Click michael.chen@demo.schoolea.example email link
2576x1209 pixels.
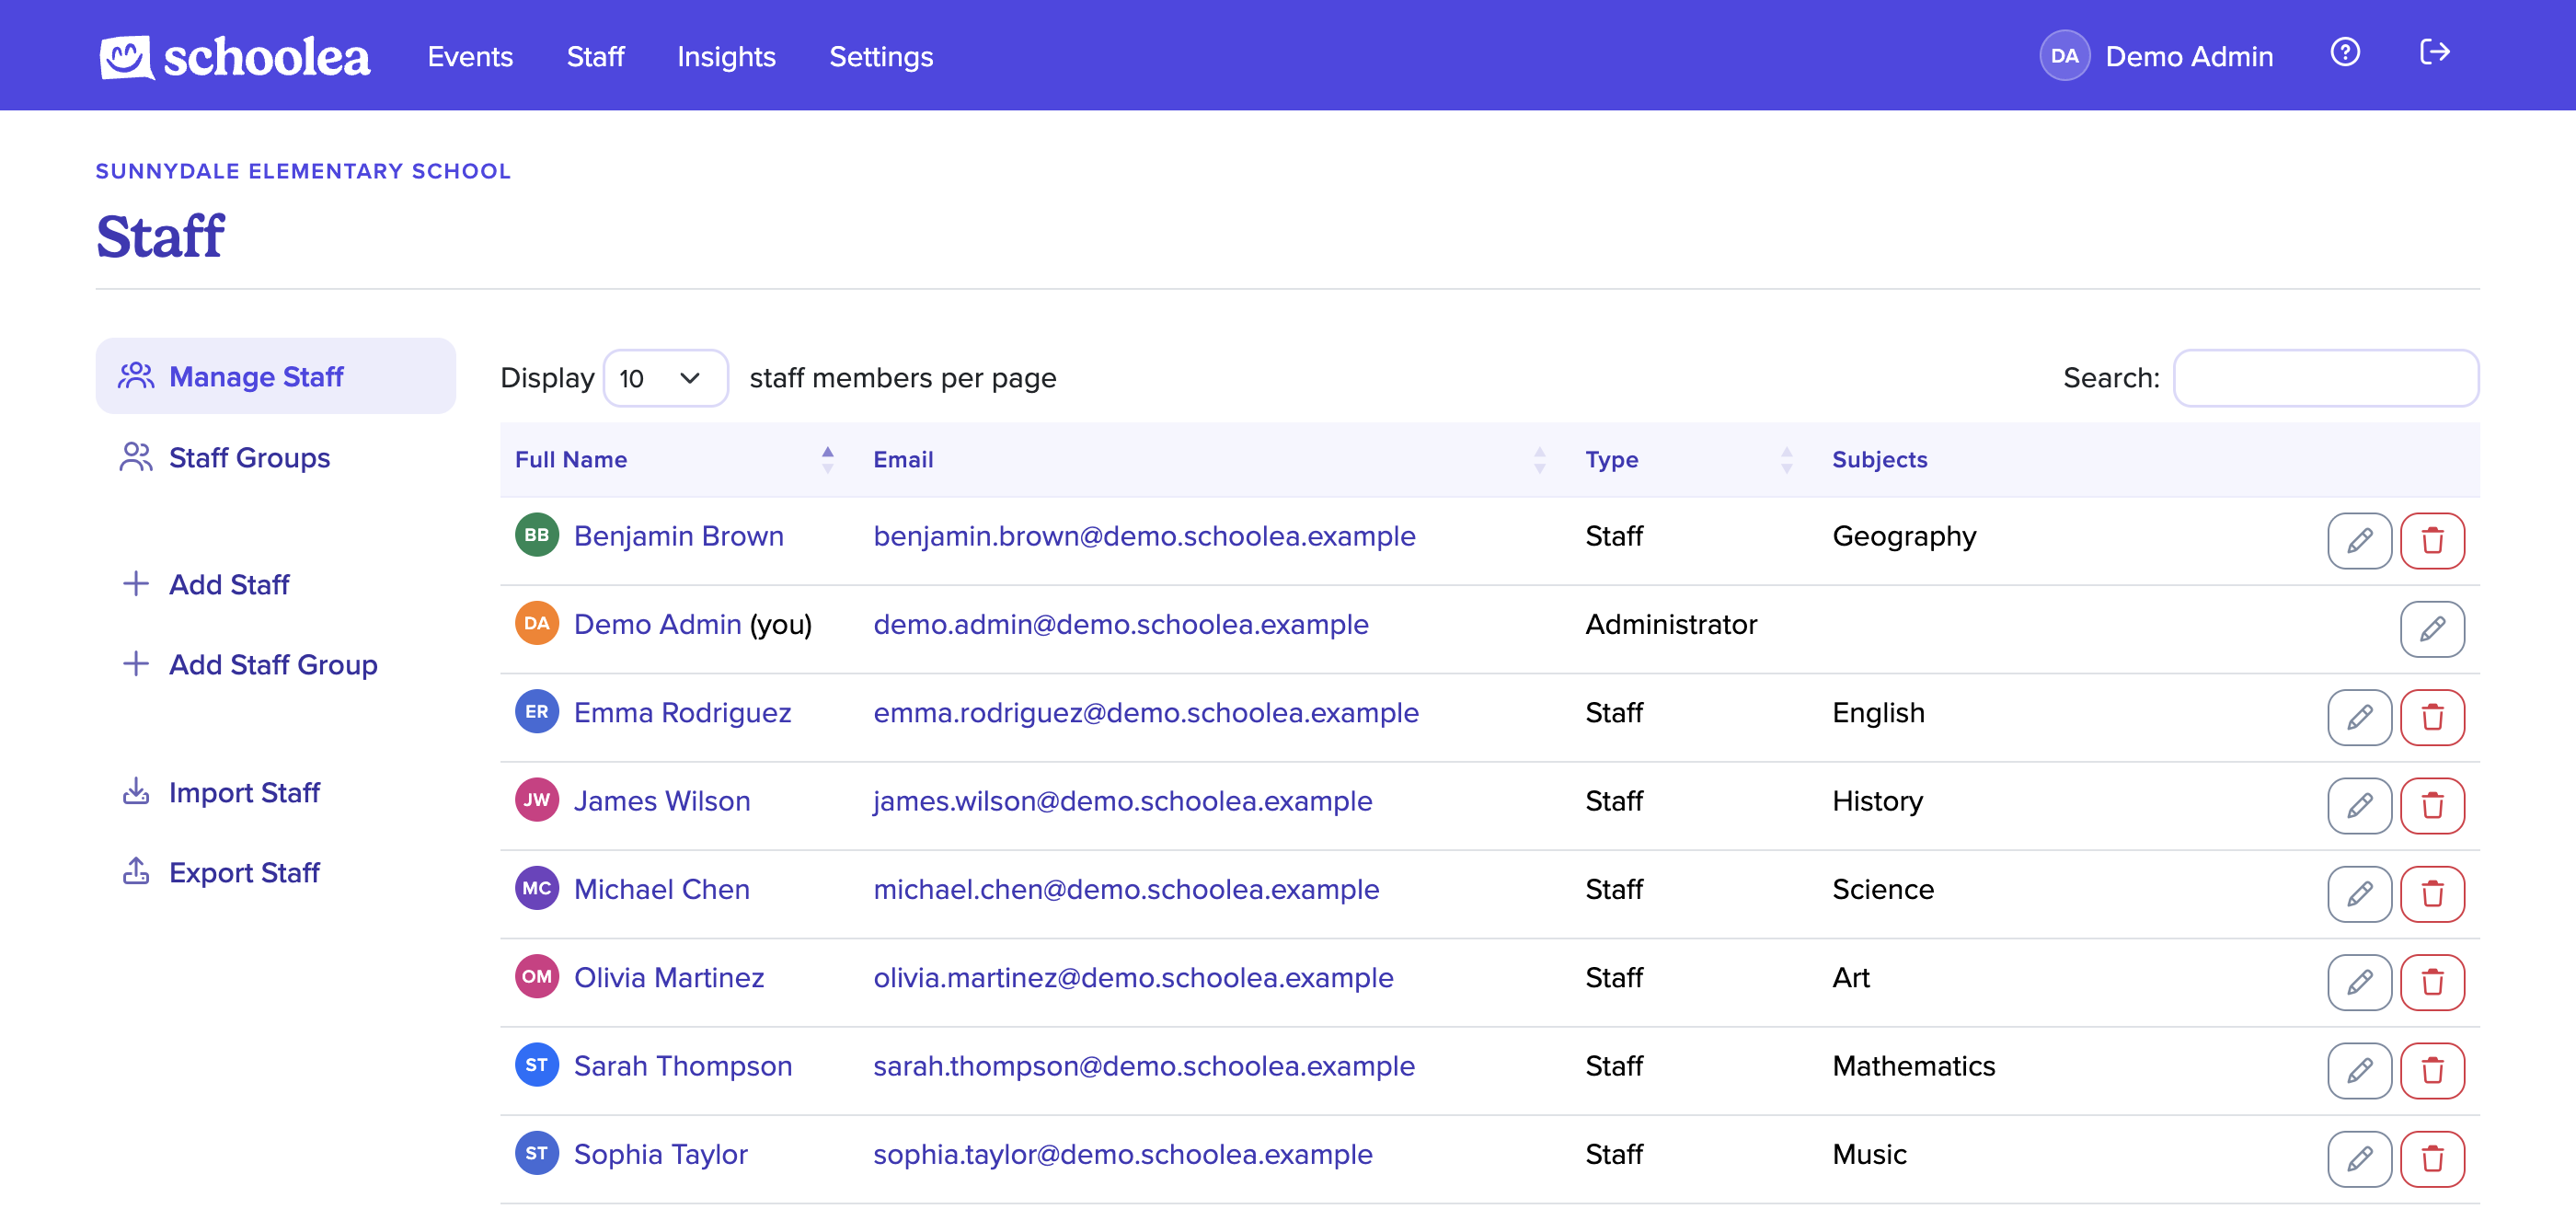pos(1126,889)
